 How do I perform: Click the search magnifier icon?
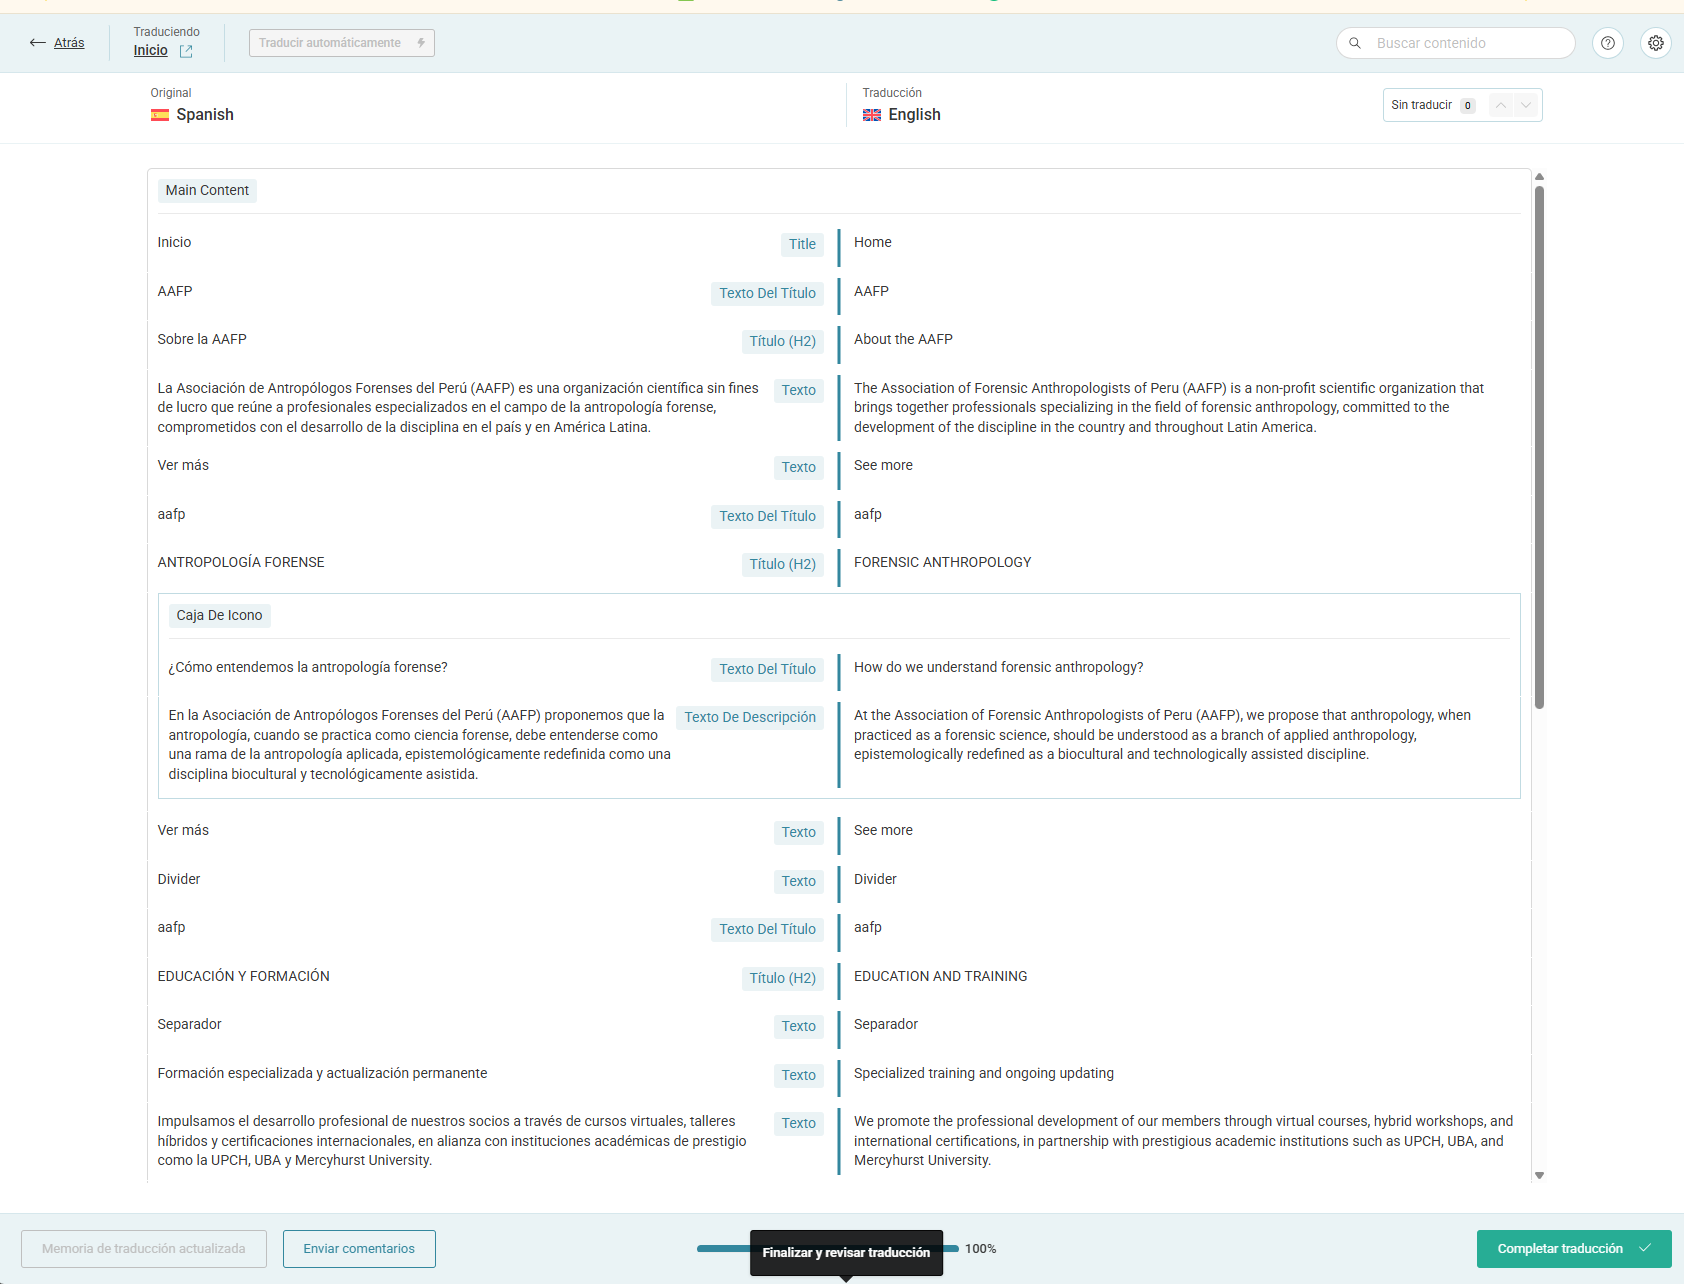coord(1355,43)
